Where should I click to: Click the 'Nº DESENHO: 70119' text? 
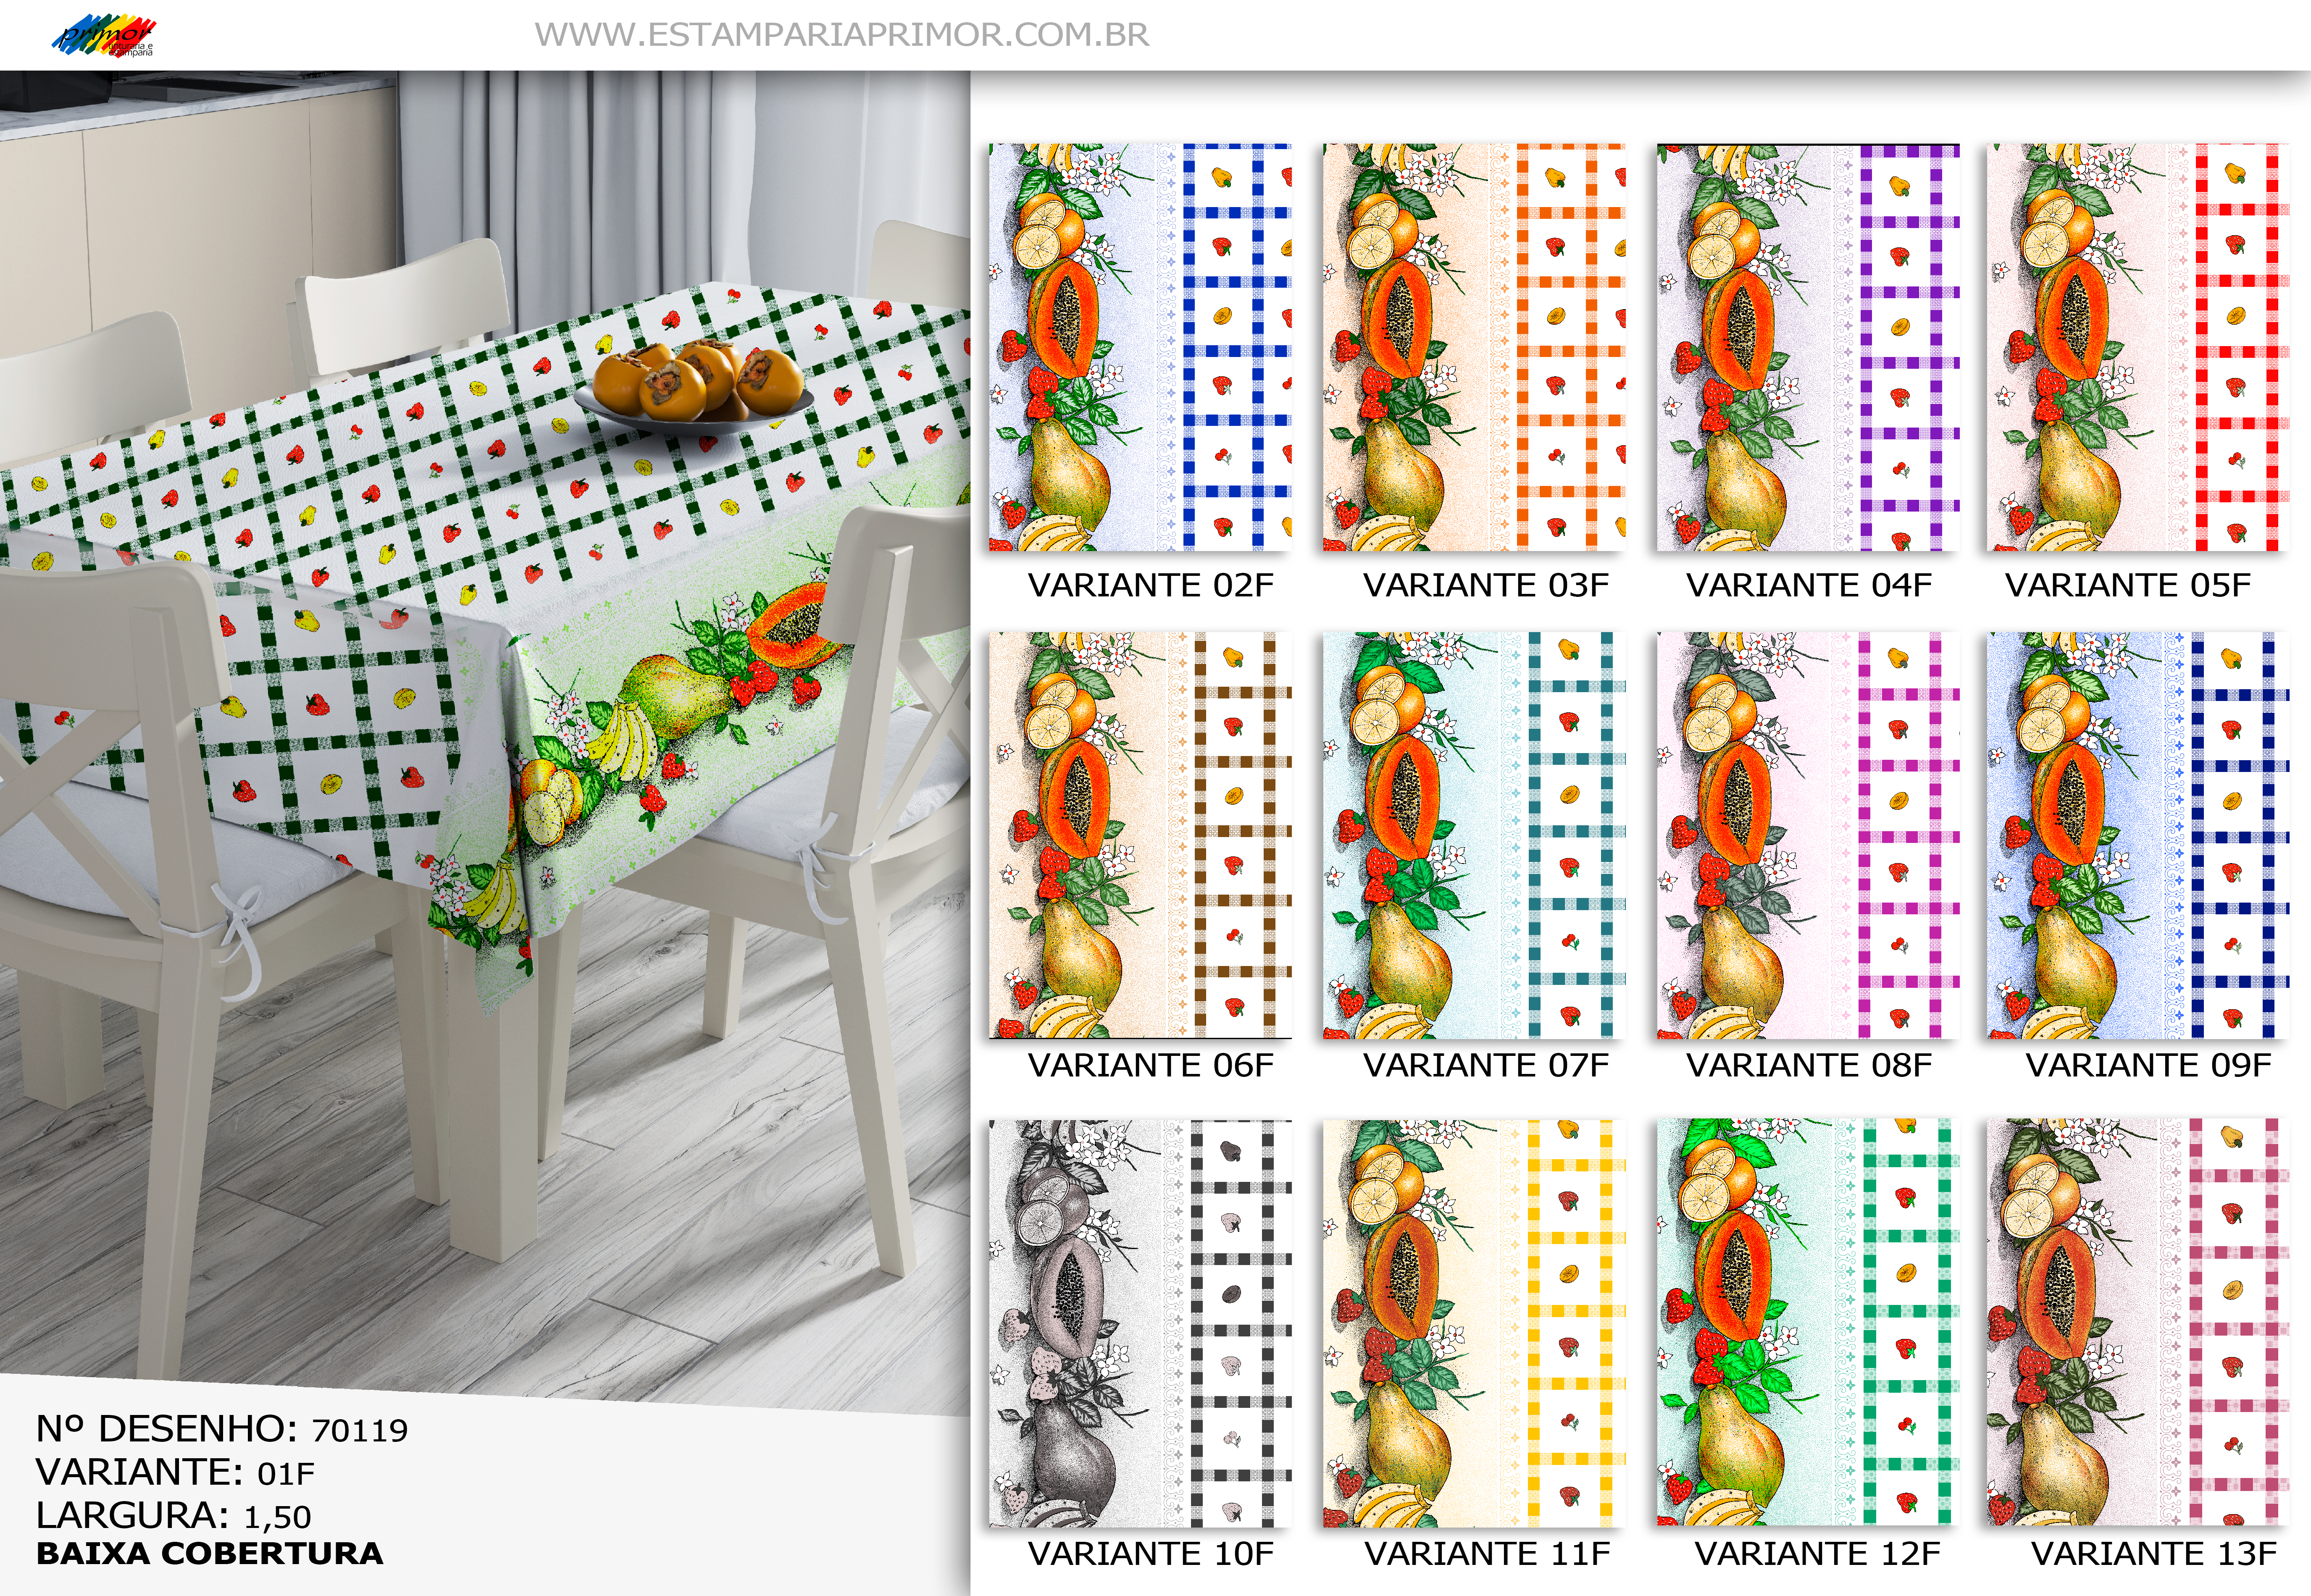(x=222, y=1429)
